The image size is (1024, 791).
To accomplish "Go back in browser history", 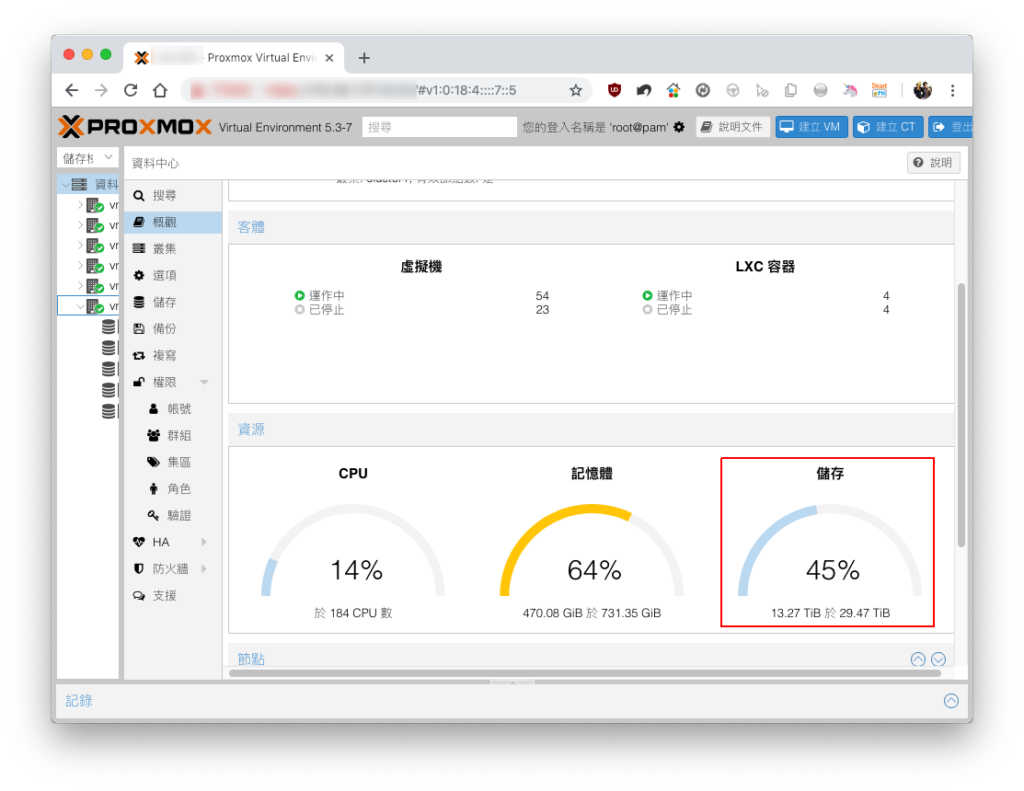I will (72, 90).
